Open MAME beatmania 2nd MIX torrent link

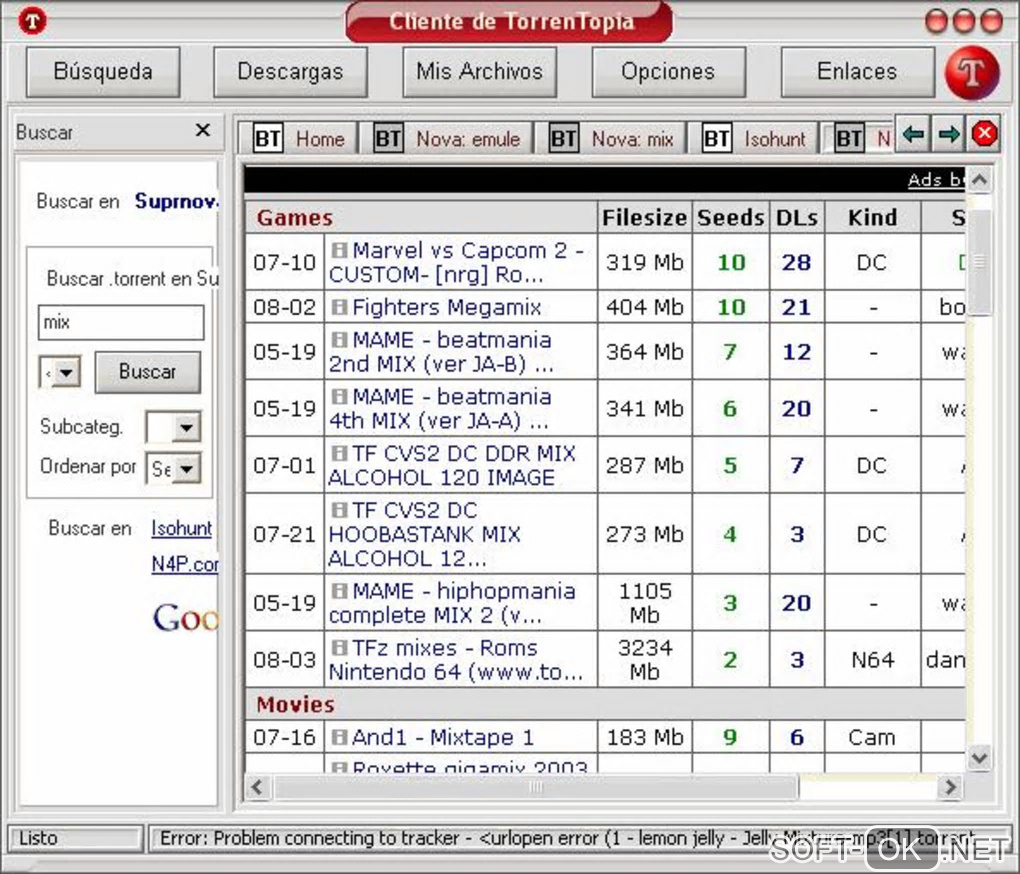click(x=442, y=352)
